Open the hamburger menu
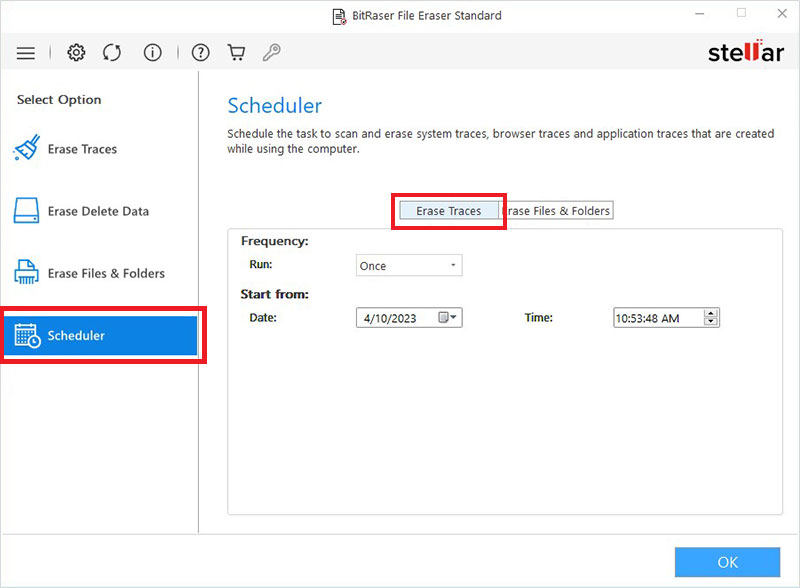This screenshot has width=800, height=588. point(26,53)
